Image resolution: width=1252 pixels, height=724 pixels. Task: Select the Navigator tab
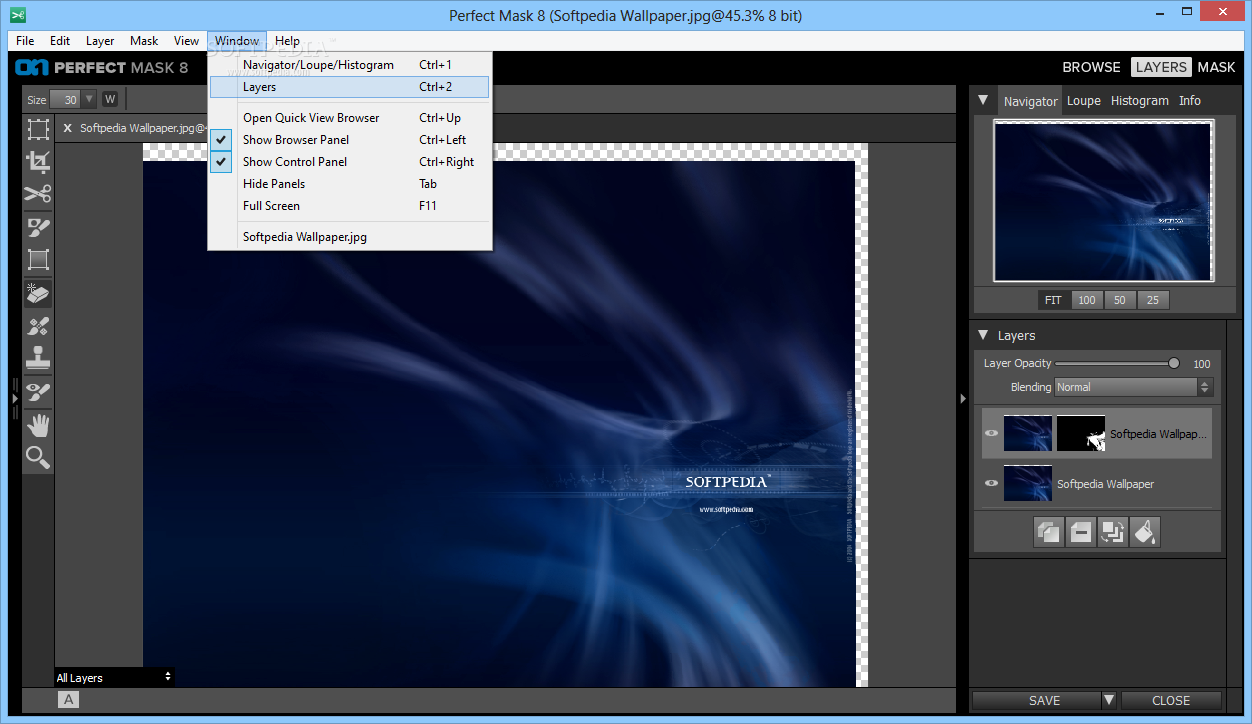[1030, 101]
